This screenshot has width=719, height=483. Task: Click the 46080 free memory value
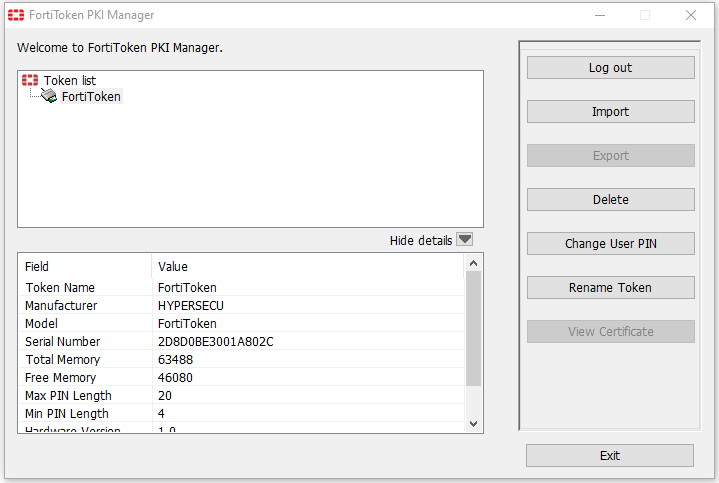point(175,378)
